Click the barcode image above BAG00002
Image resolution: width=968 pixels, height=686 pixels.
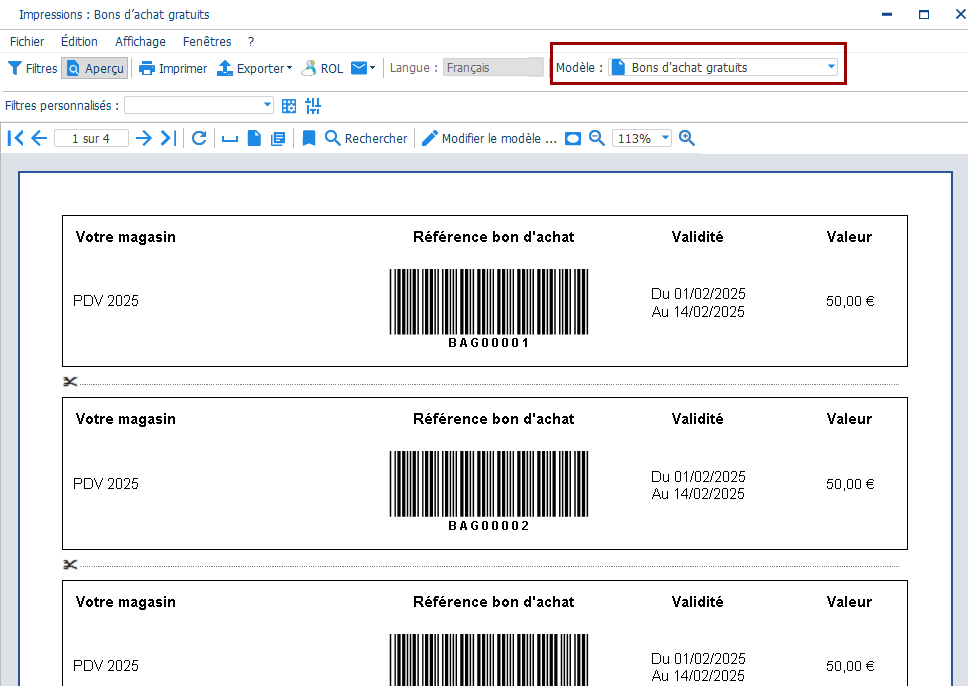click(x=488, y=483)
